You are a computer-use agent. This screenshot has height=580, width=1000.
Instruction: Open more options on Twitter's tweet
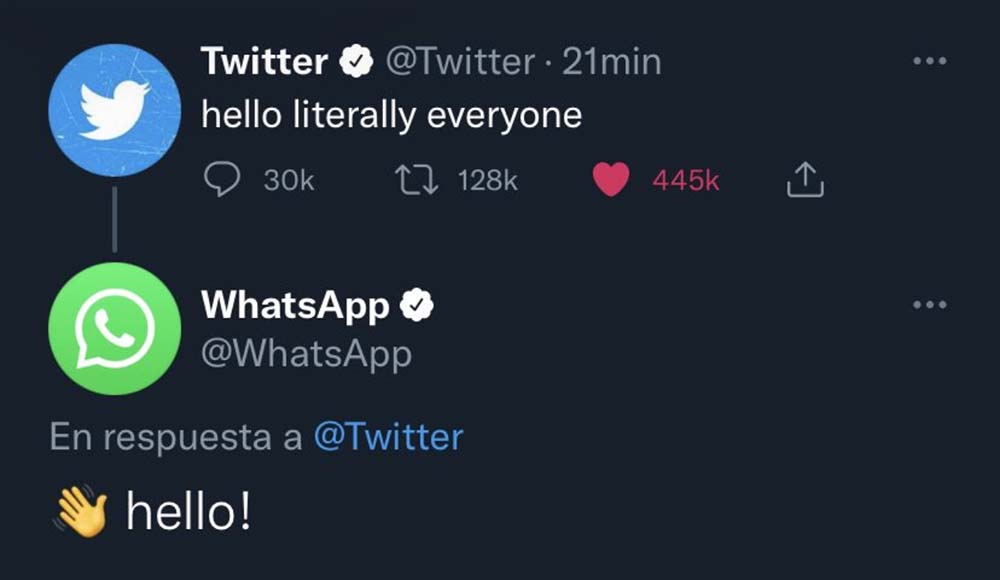tap(930, 61)
